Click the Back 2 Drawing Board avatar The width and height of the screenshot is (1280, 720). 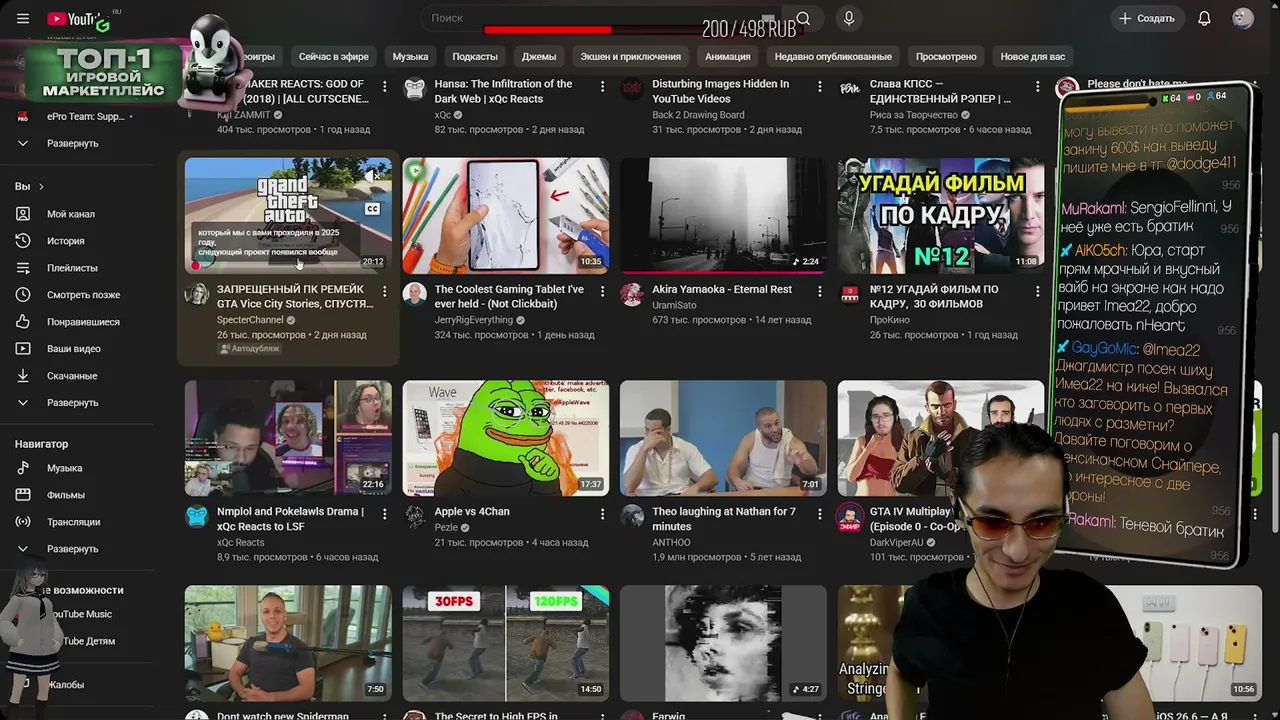pos(632,88)
